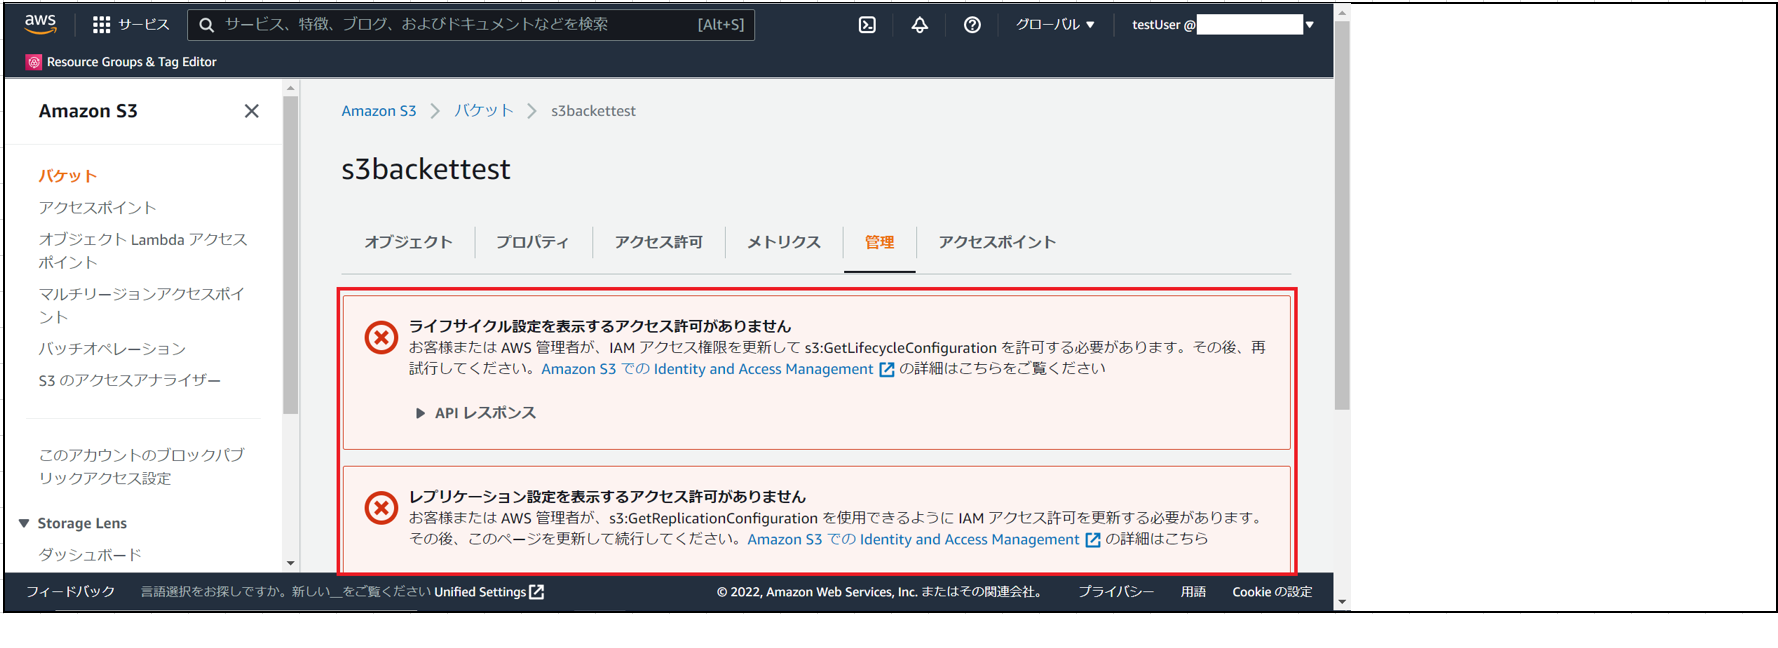Screen dimensions: 1778x648
Task: Click the ライフサイクル設定 error heading text
Action: [x=600, y=326]
